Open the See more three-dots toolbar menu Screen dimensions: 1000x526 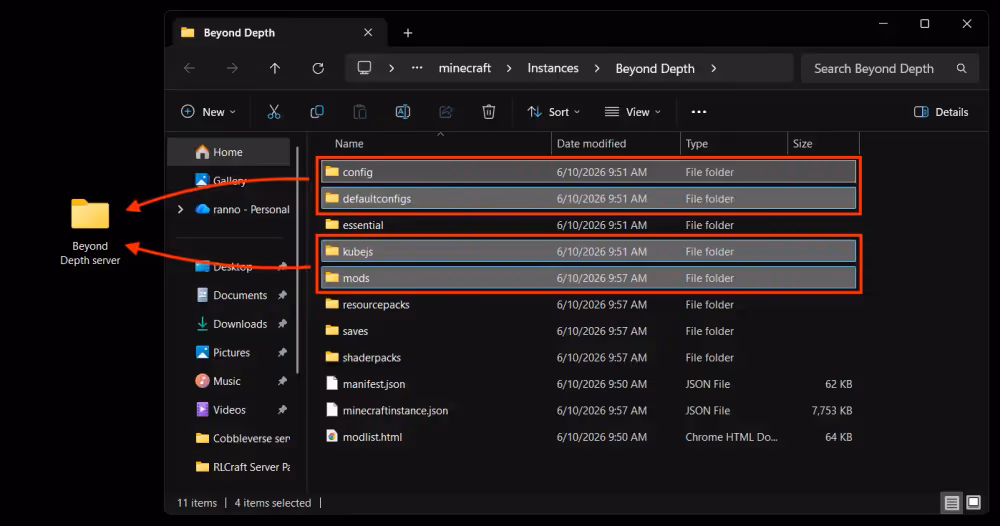tap(699, 112)
